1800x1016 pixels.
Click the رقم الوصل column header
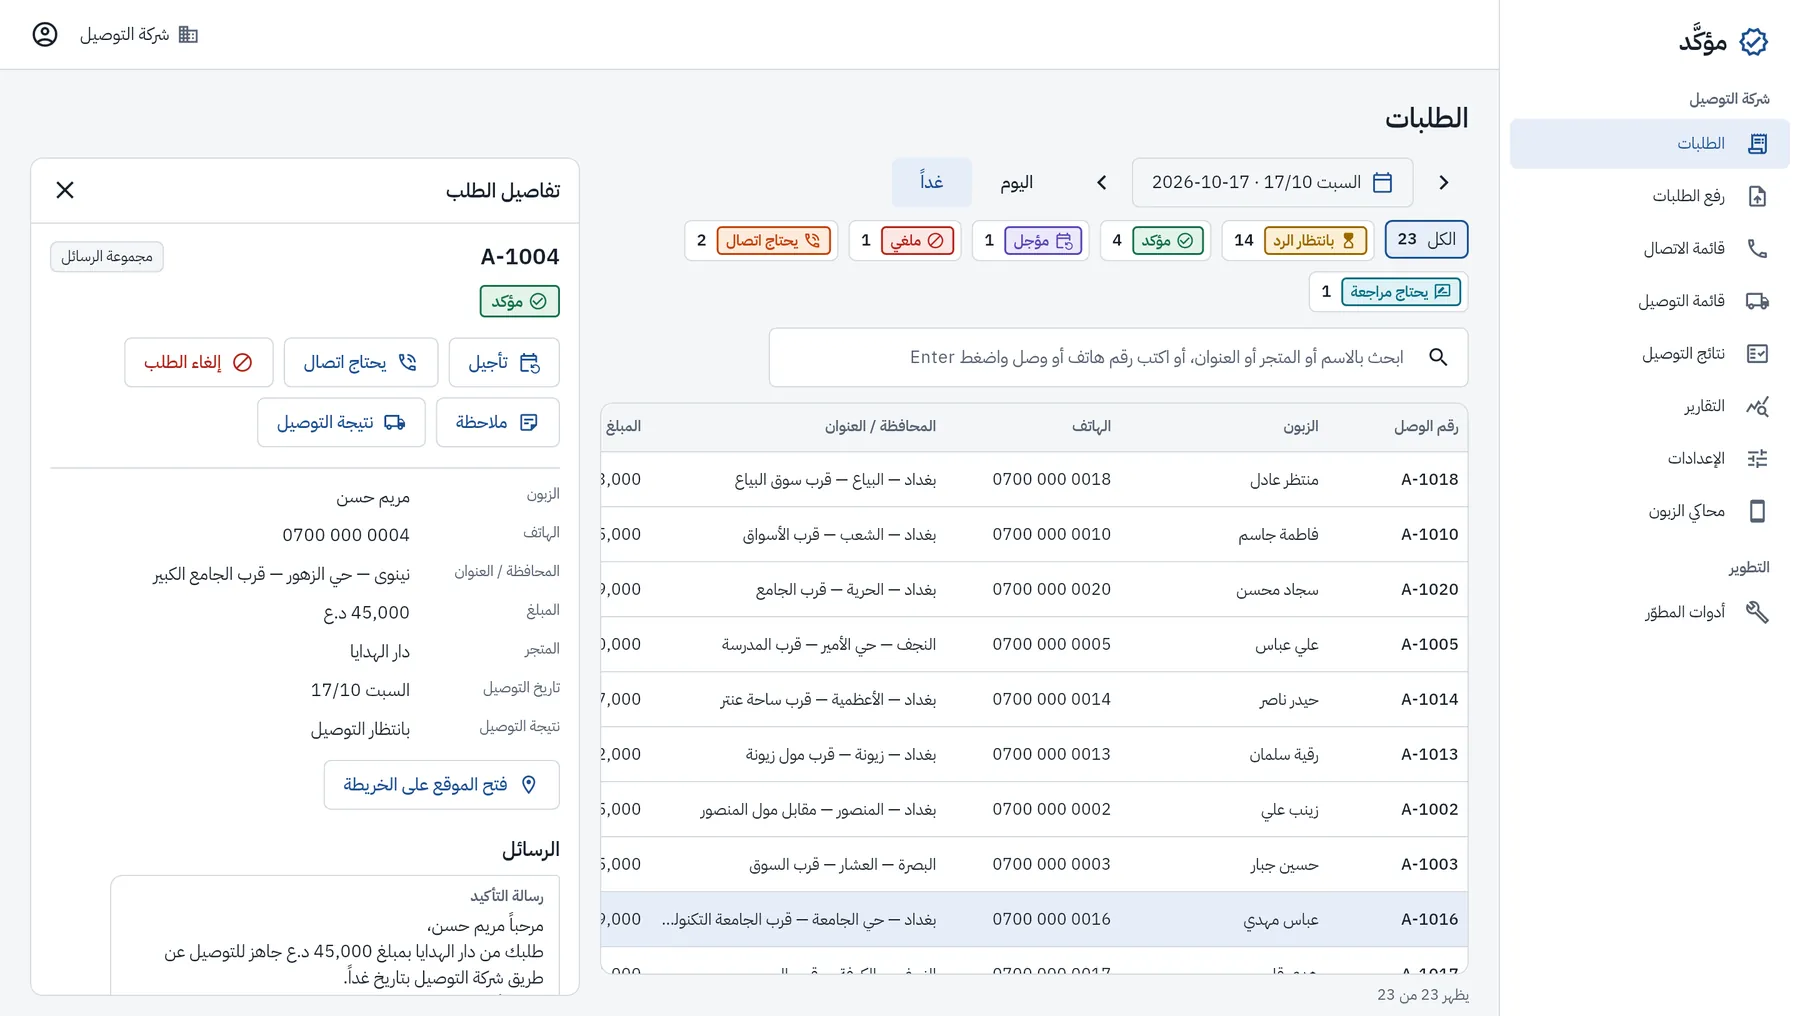coord(1426,426)
